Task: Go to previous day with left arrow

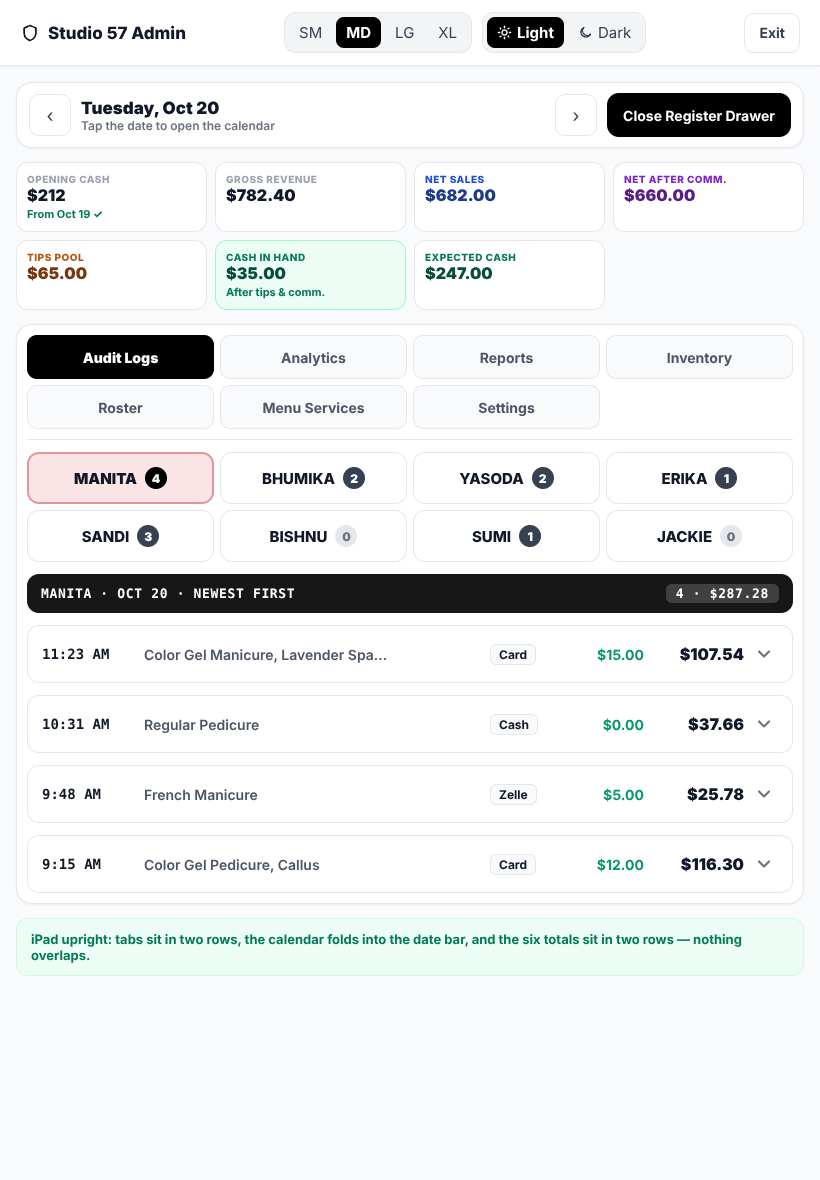Action: (50, 116)
